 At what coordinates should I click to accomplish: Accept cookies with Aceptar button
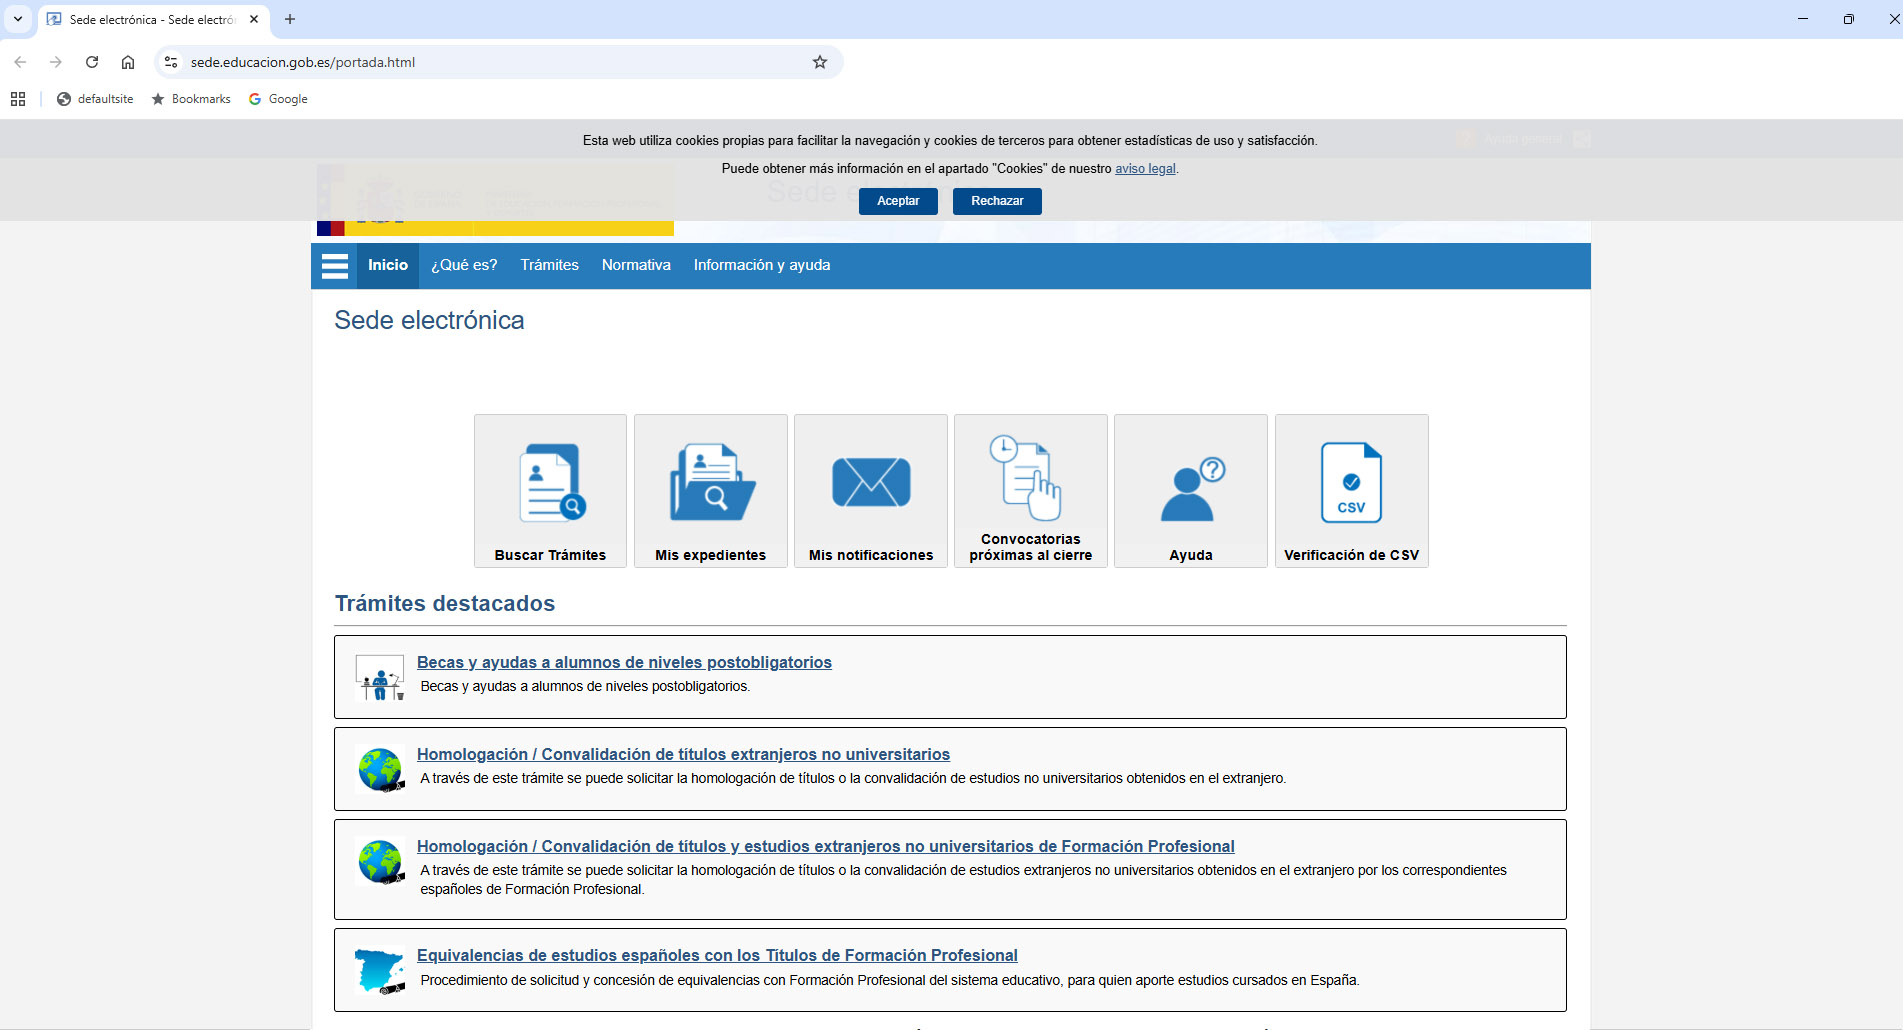(898, 201)
